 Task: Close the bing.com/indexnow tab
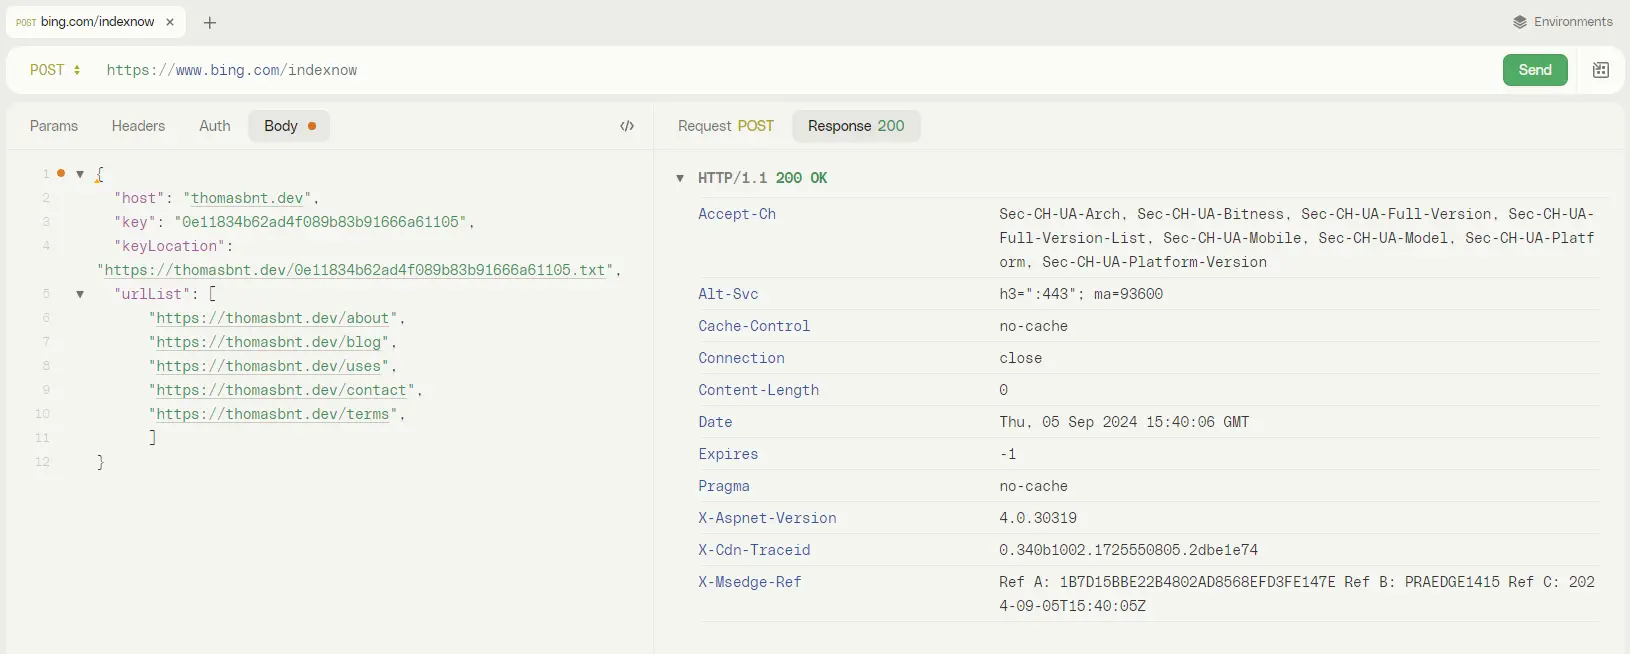tap(170, 22)
